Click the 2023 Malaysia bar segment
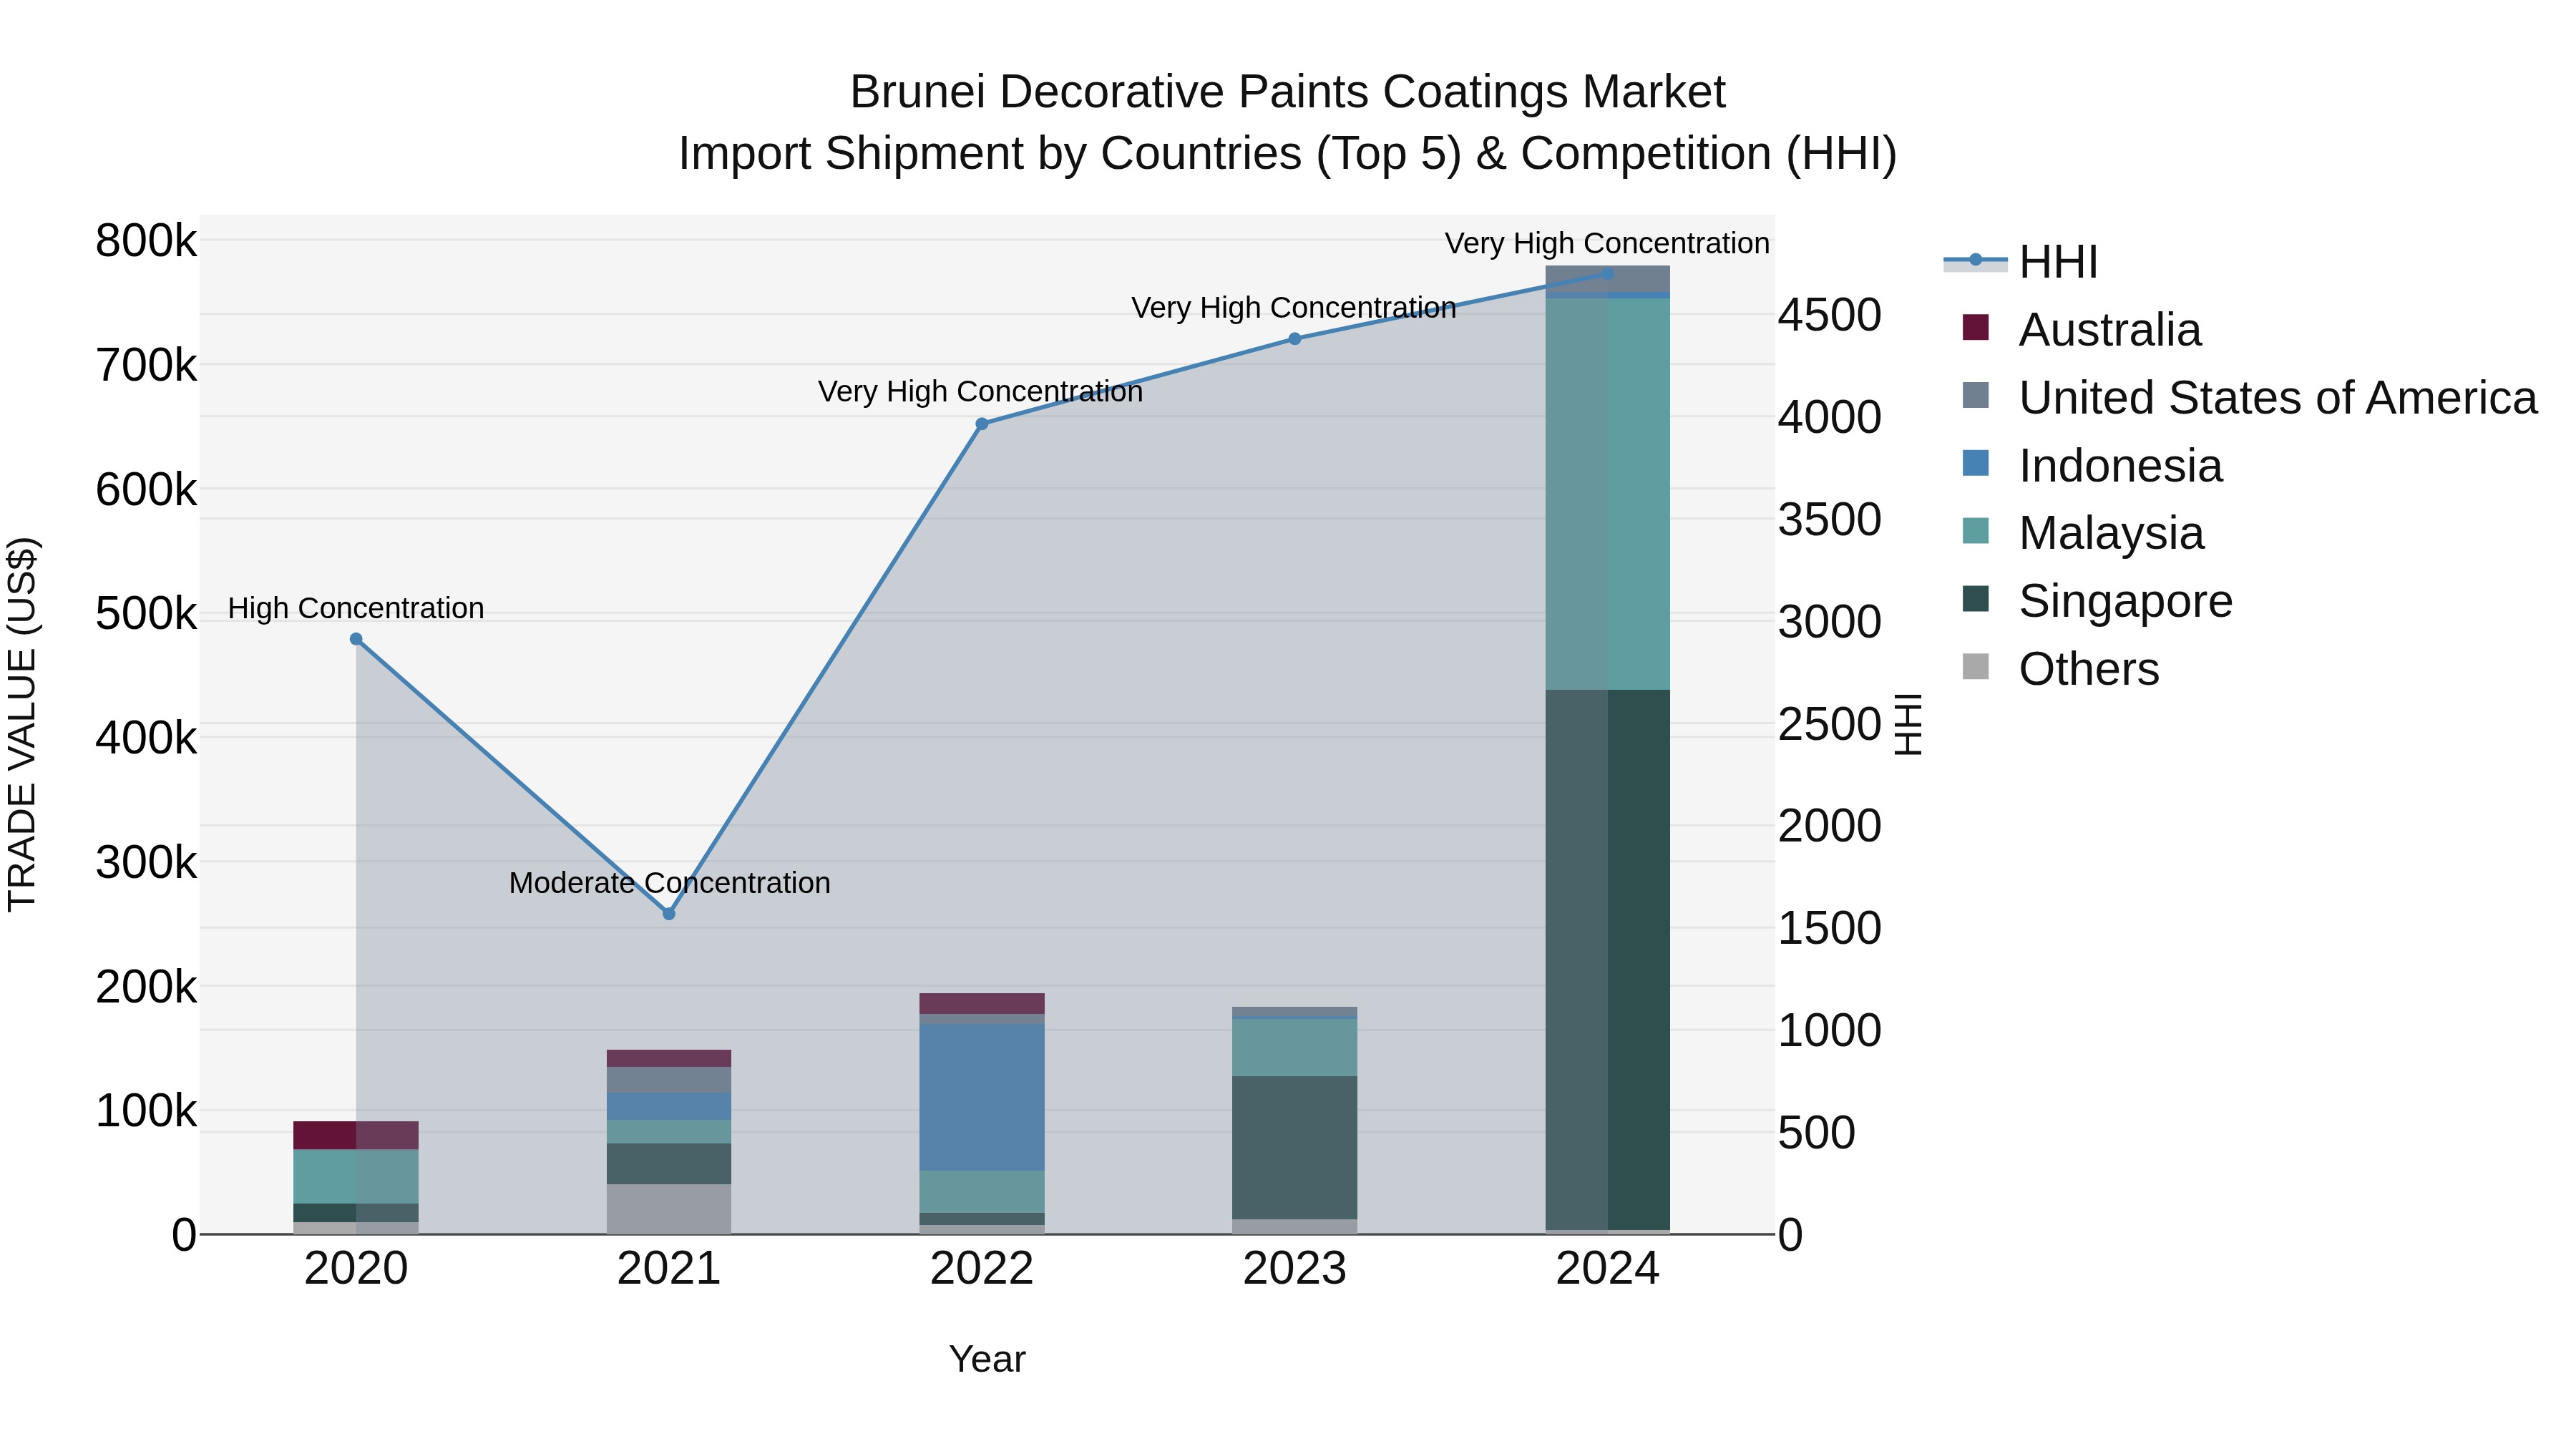This screenshot has height=1449, width=2576. 1295,1048
